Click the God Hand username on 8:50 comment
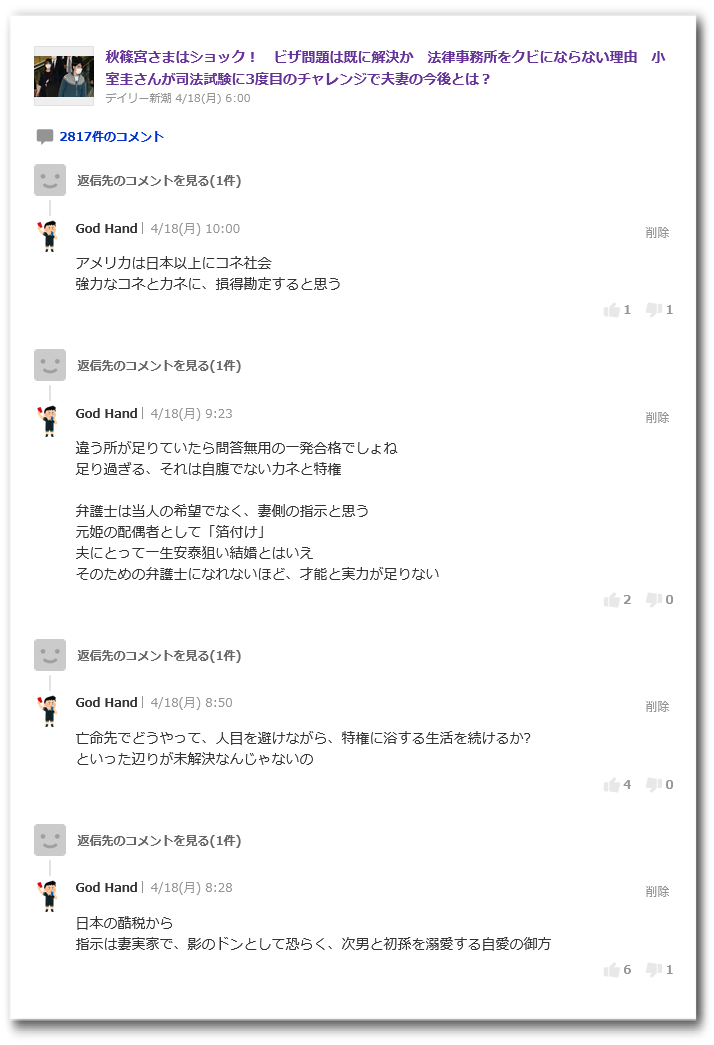 pyautogui.click(x=106, y=702)
